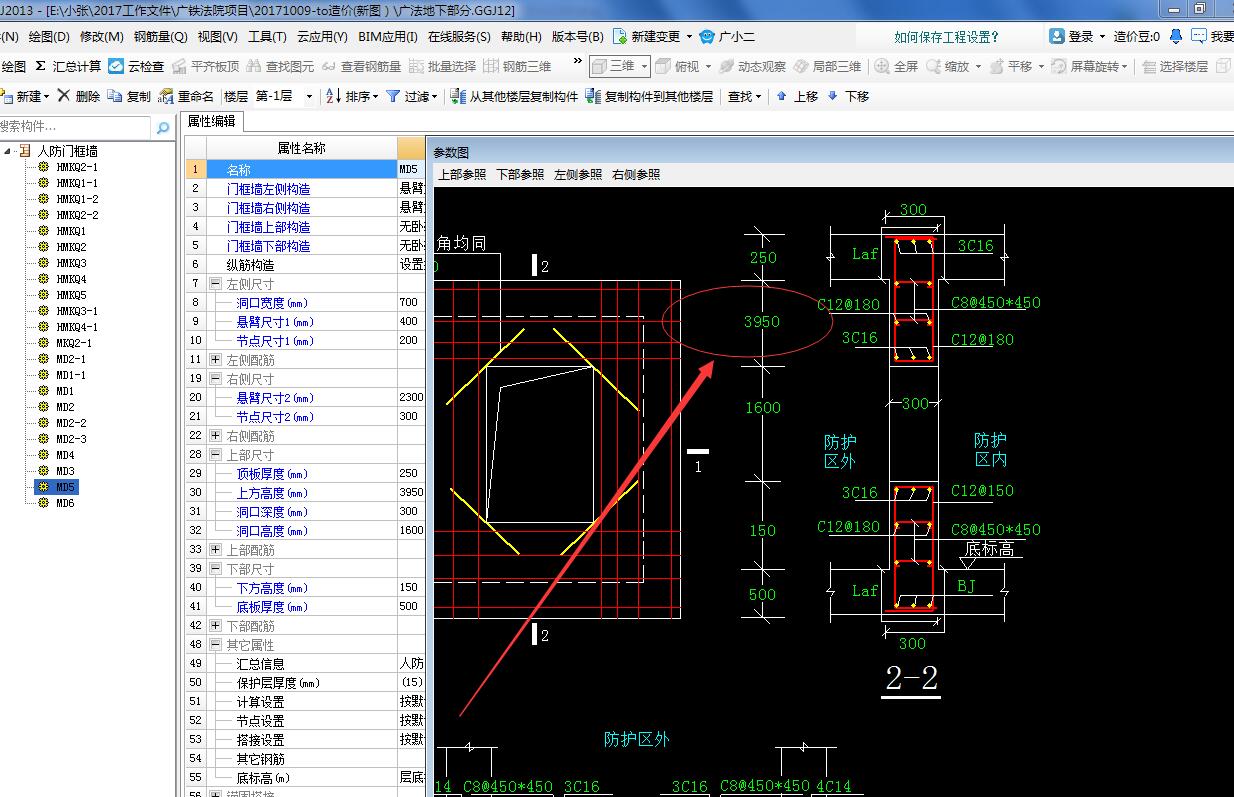
Task: Click the 重命名 rename icon
Action: (166, 96)
